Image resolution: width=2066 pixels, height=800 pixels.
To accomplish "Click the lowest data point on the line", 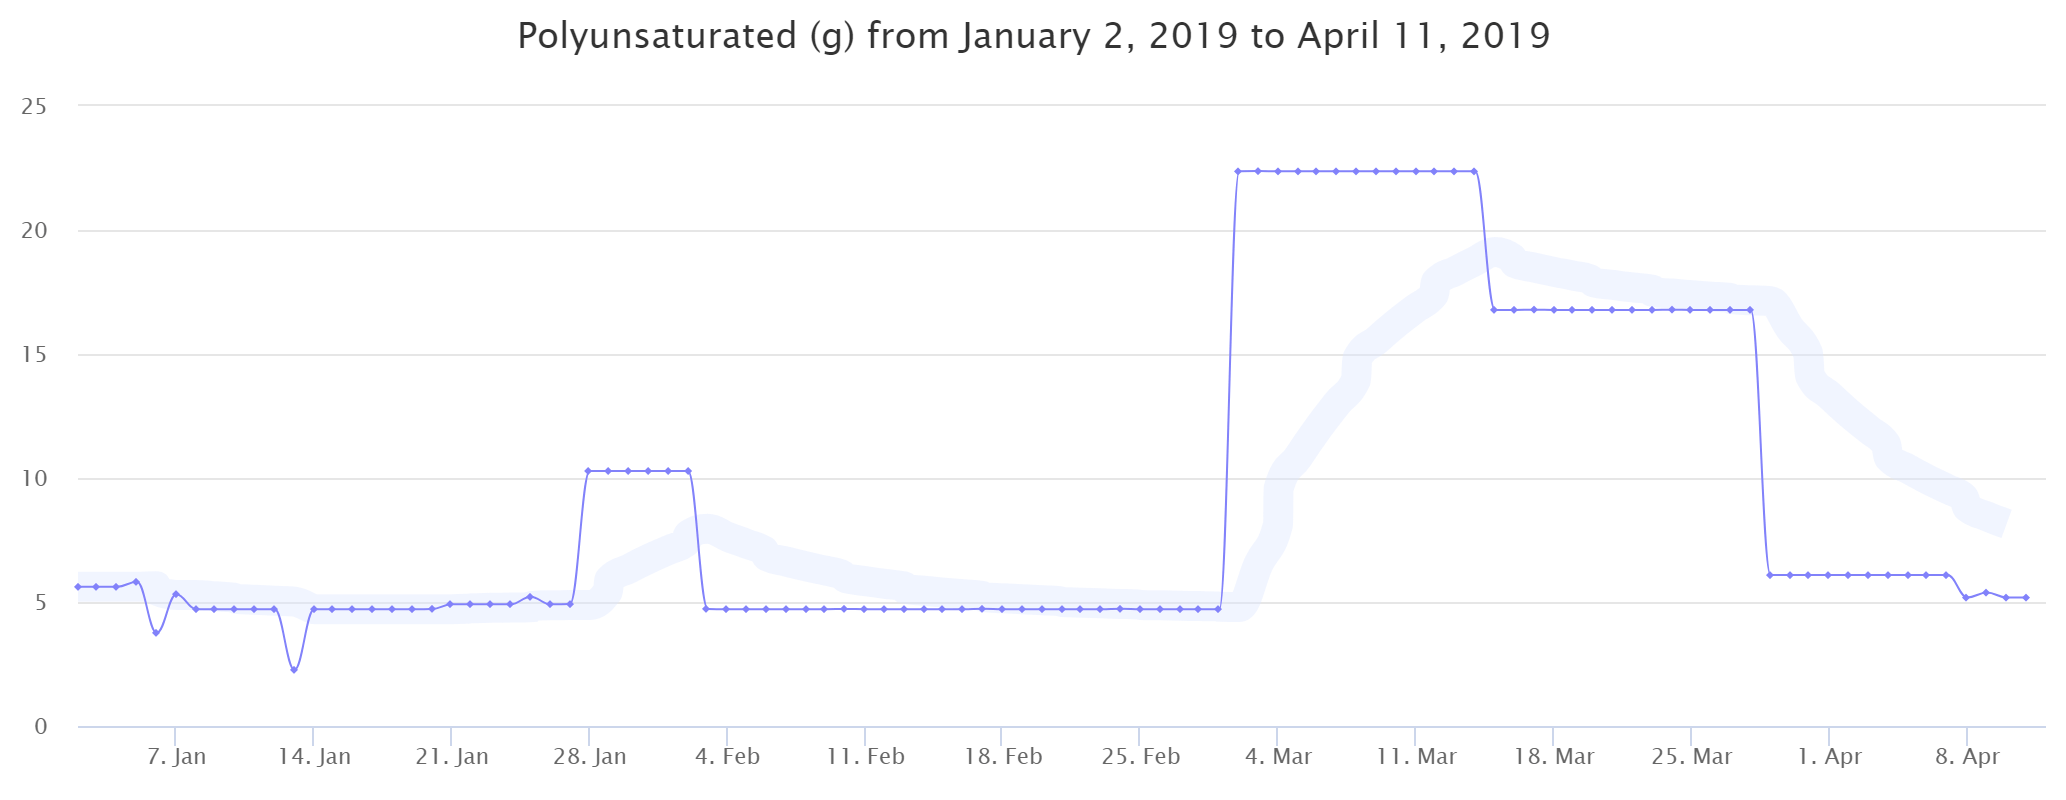I will pyautogui.click(x=294, y=670).
